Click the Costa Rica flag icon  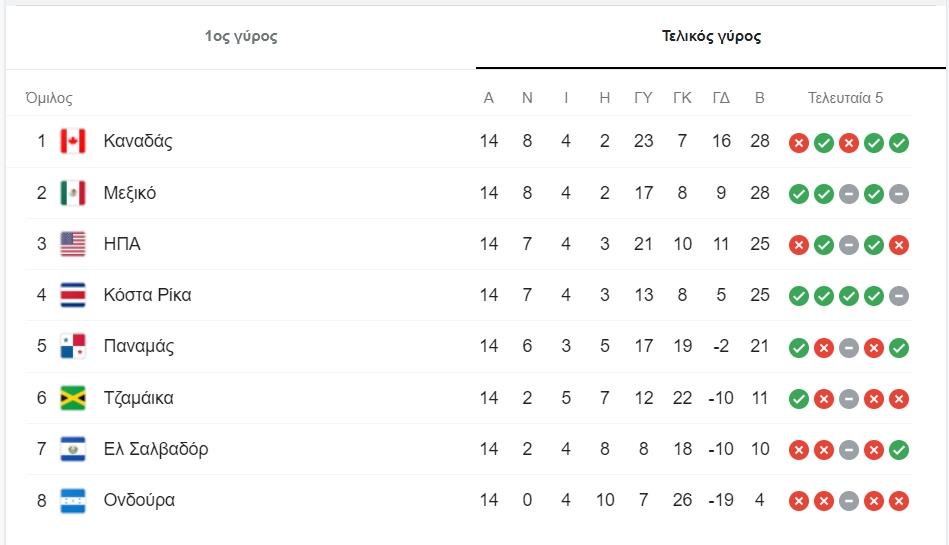point(73,295)
